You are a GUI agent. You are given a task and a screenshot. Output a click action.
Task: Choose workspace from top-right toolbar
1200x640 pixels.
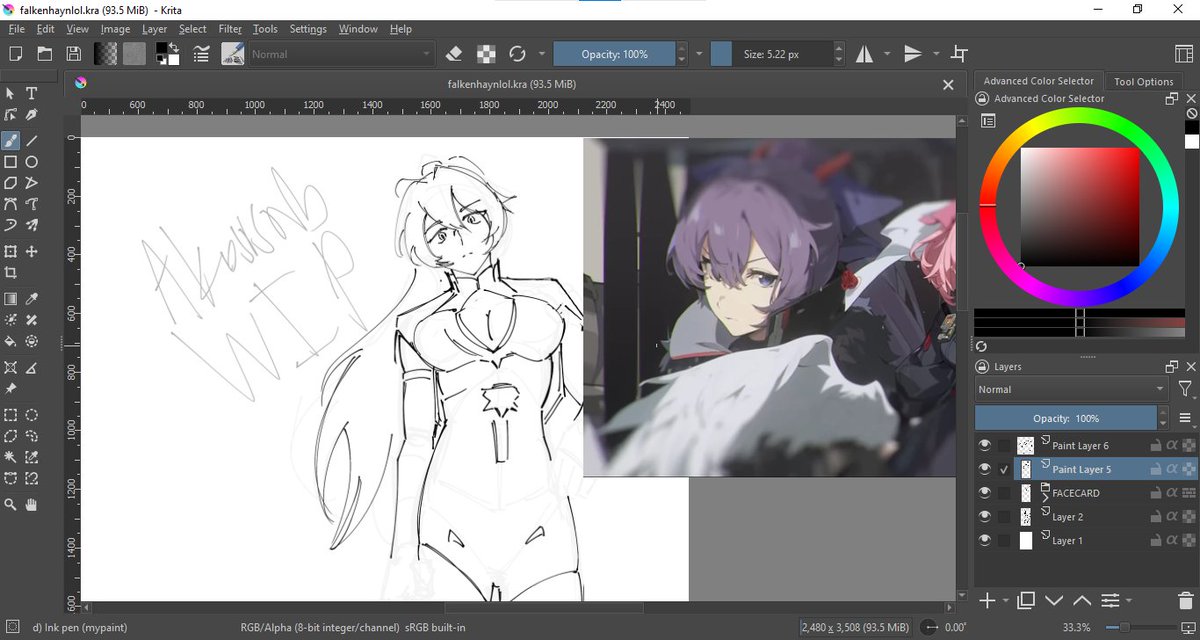pyautogui.click(x=1183, y=54)
